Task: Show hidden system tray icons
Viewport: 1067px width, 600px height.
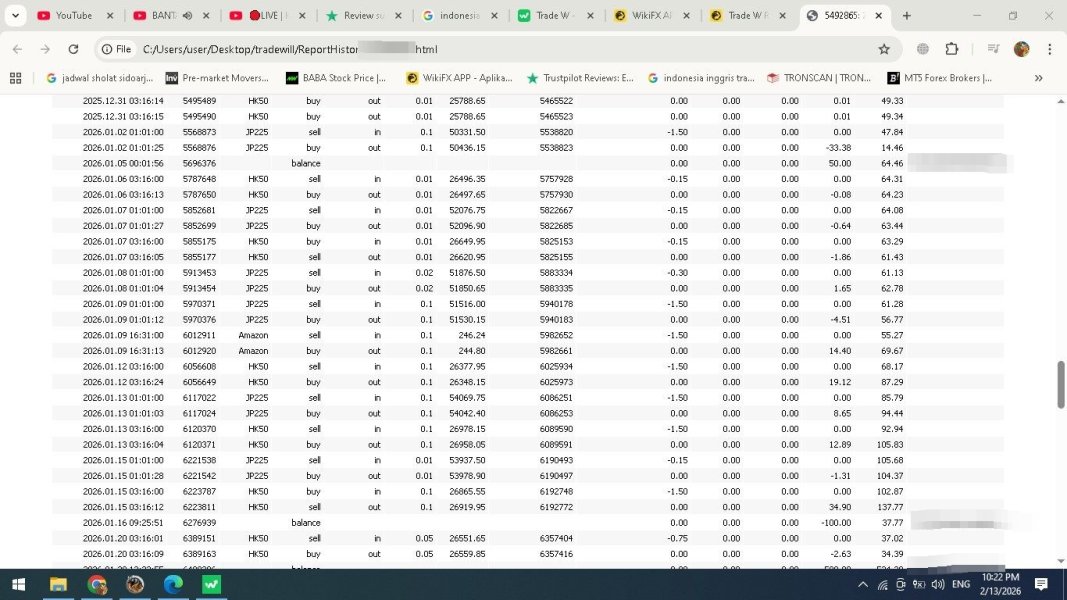Action: pos(862,584)
